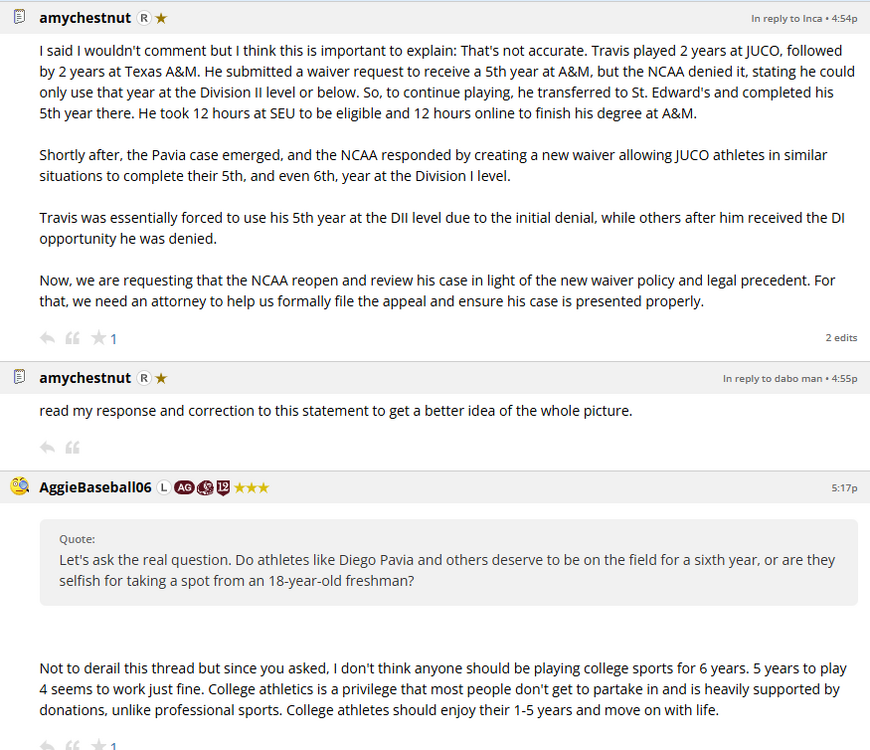Click the gold star next to the first amychestnut username
This screenshot has height=750, width=870.
tap(161, 18)
